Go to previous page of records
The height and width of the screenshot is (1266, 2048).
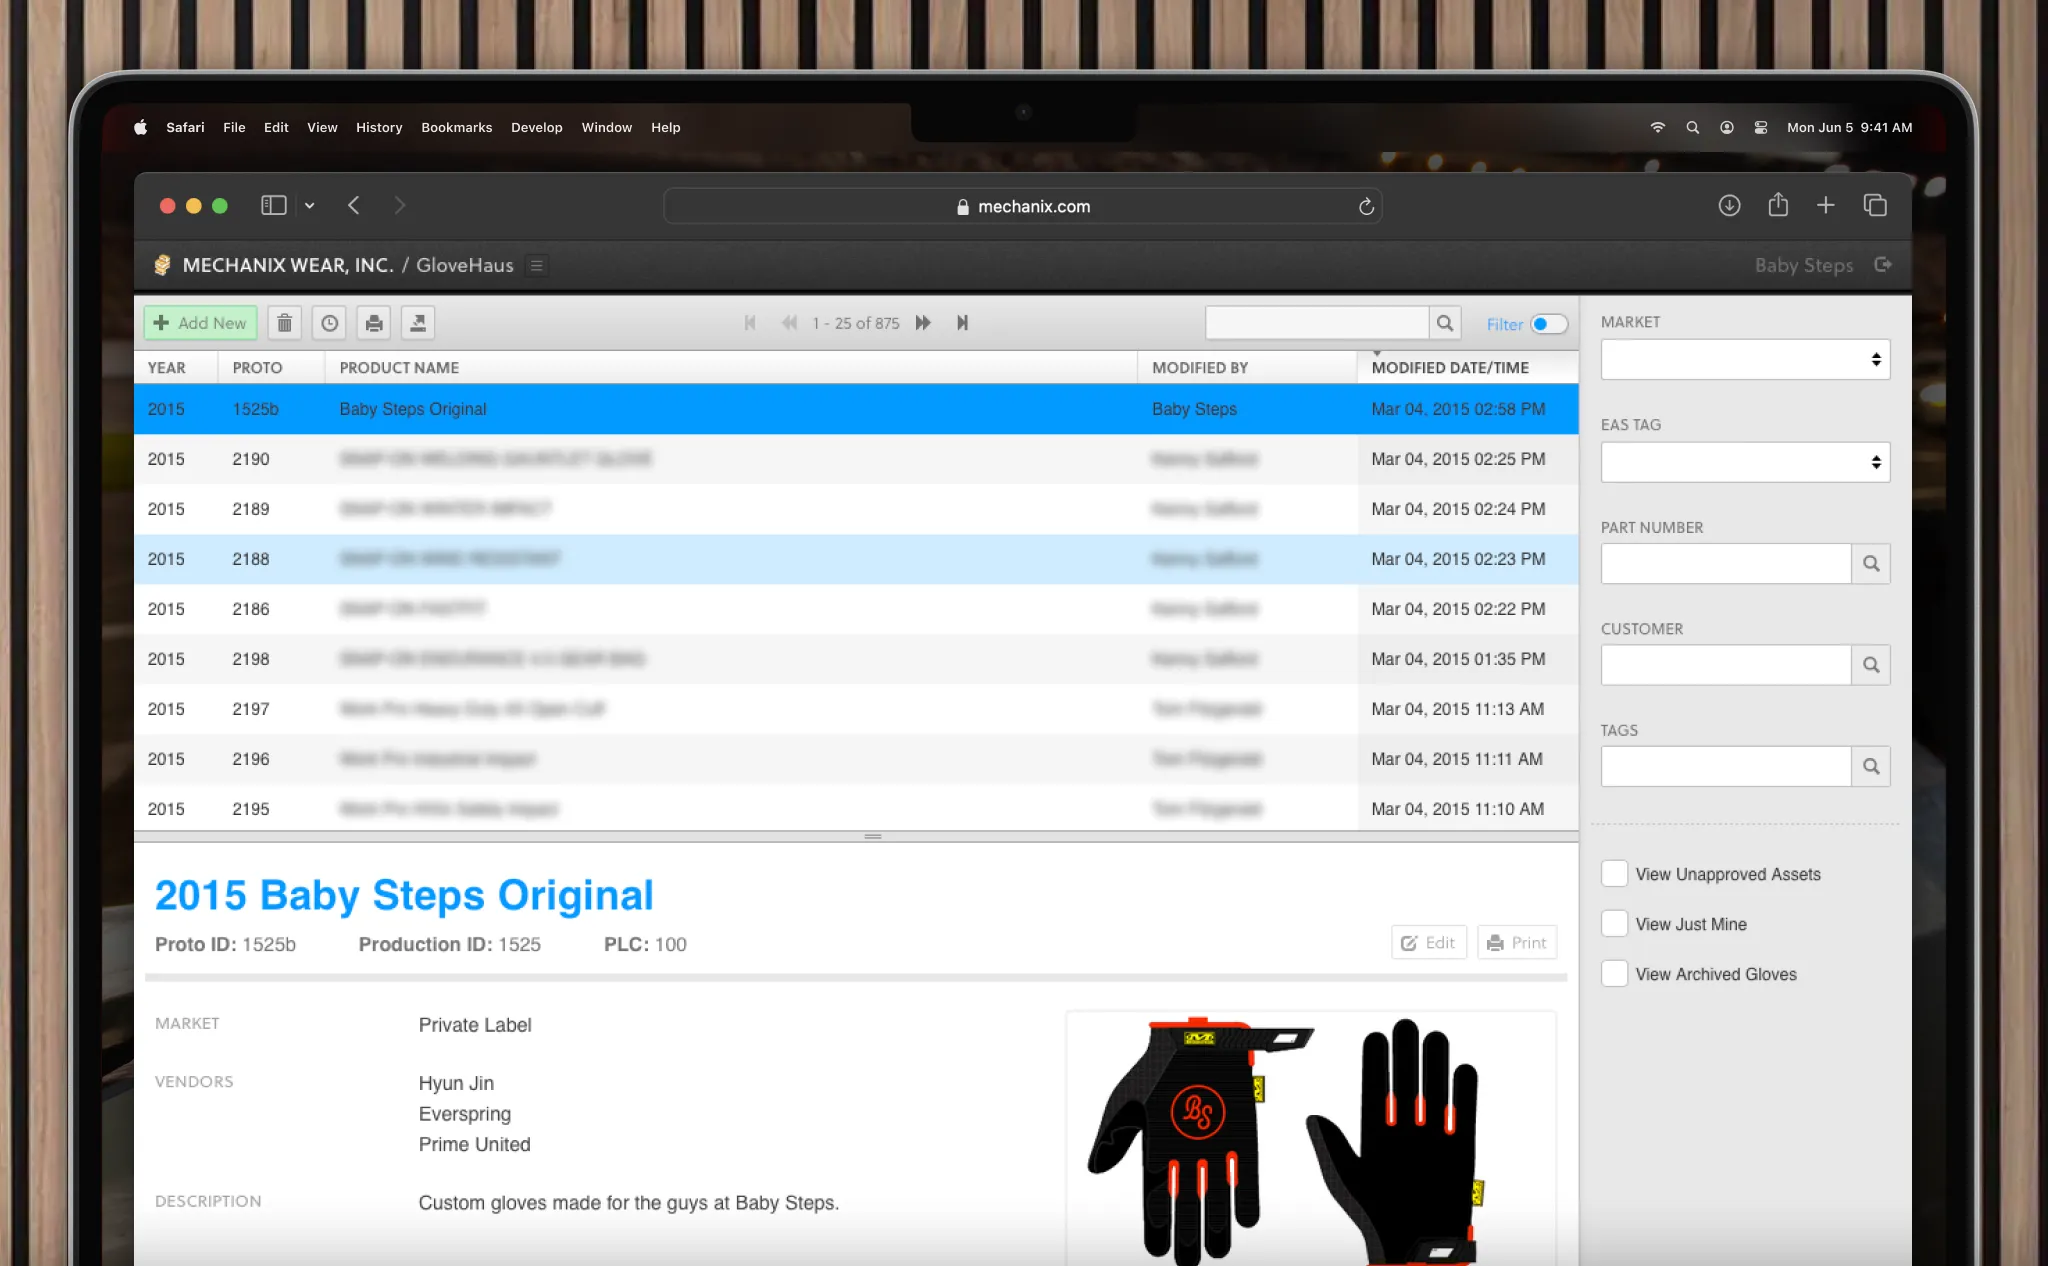click(790, 323)
